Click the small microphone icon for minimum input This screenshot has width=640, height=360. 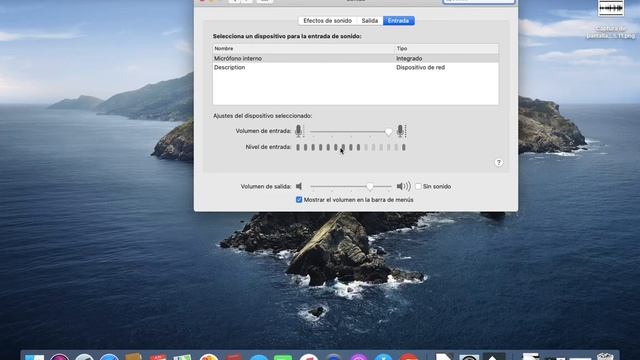(x=299, y=131)
